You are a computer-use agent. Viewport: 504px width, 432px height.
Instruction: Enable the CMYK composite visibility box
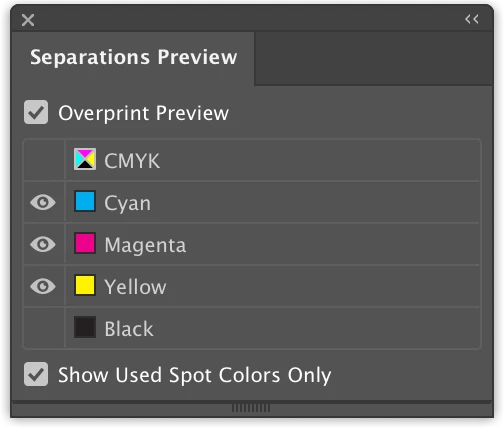[44, 160]
